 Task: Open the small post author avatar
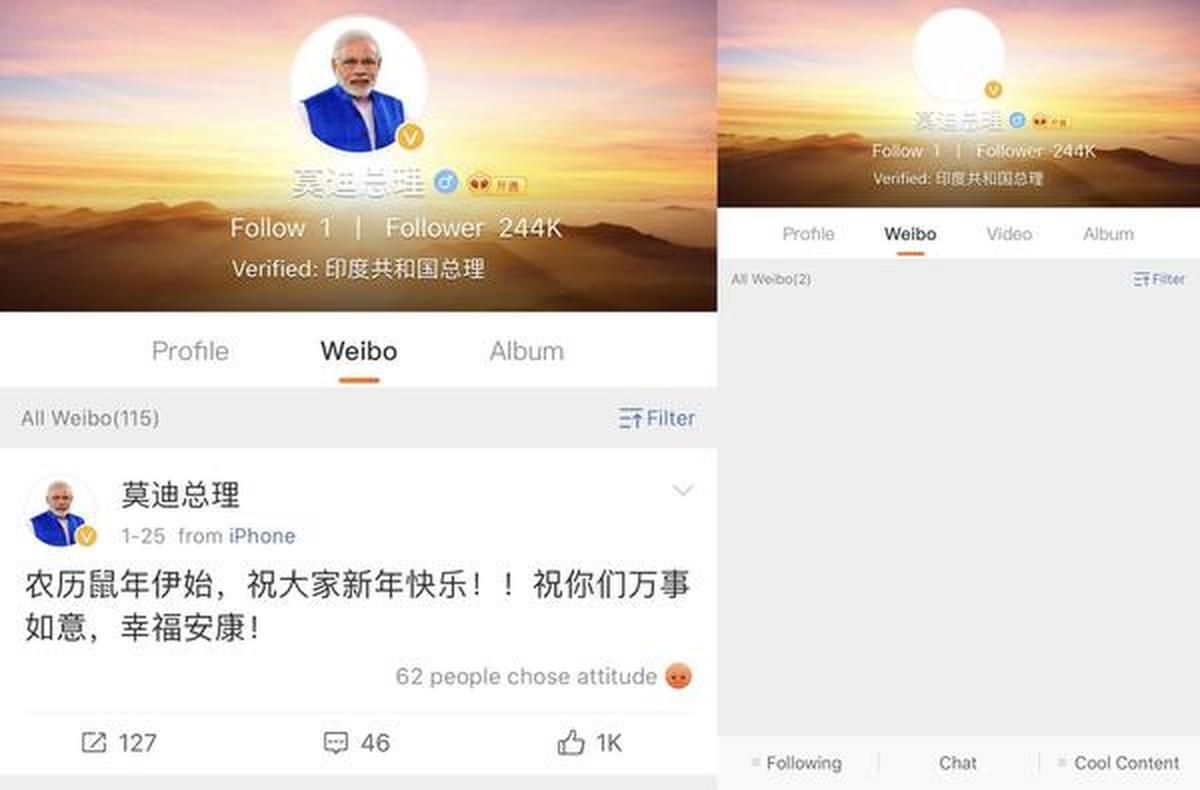59,511
